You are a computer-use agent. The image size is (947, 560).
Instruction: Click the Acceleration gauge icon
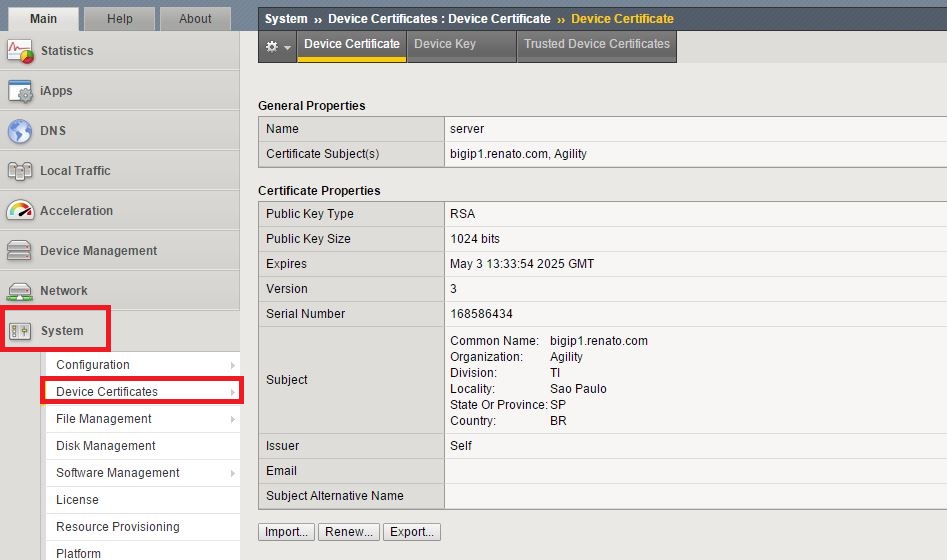coord(20,211)
